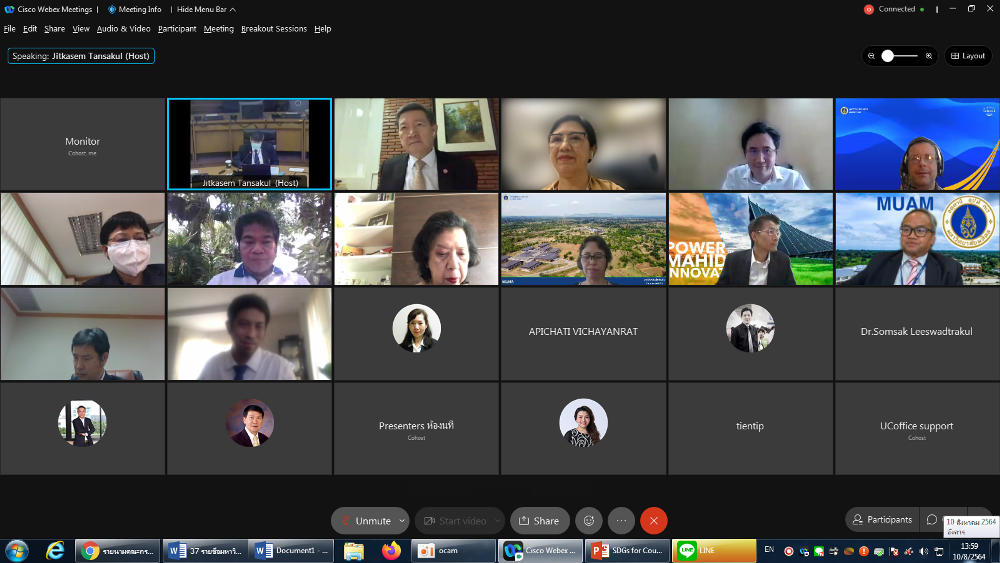Open Firefox from the taskbar

(x=390, y=551)
